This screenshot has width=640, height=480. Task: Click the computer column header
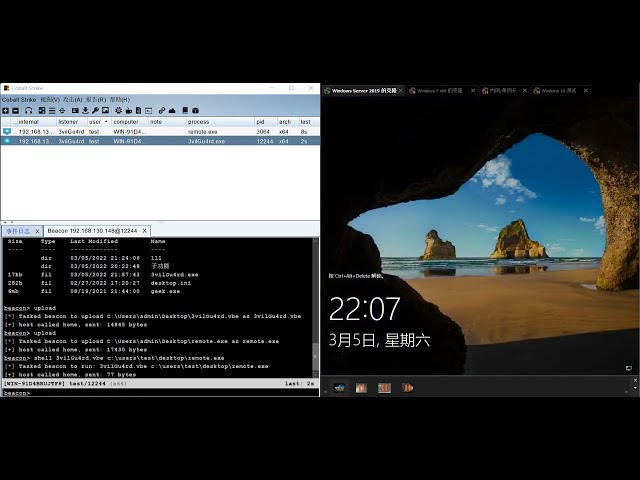129,122
